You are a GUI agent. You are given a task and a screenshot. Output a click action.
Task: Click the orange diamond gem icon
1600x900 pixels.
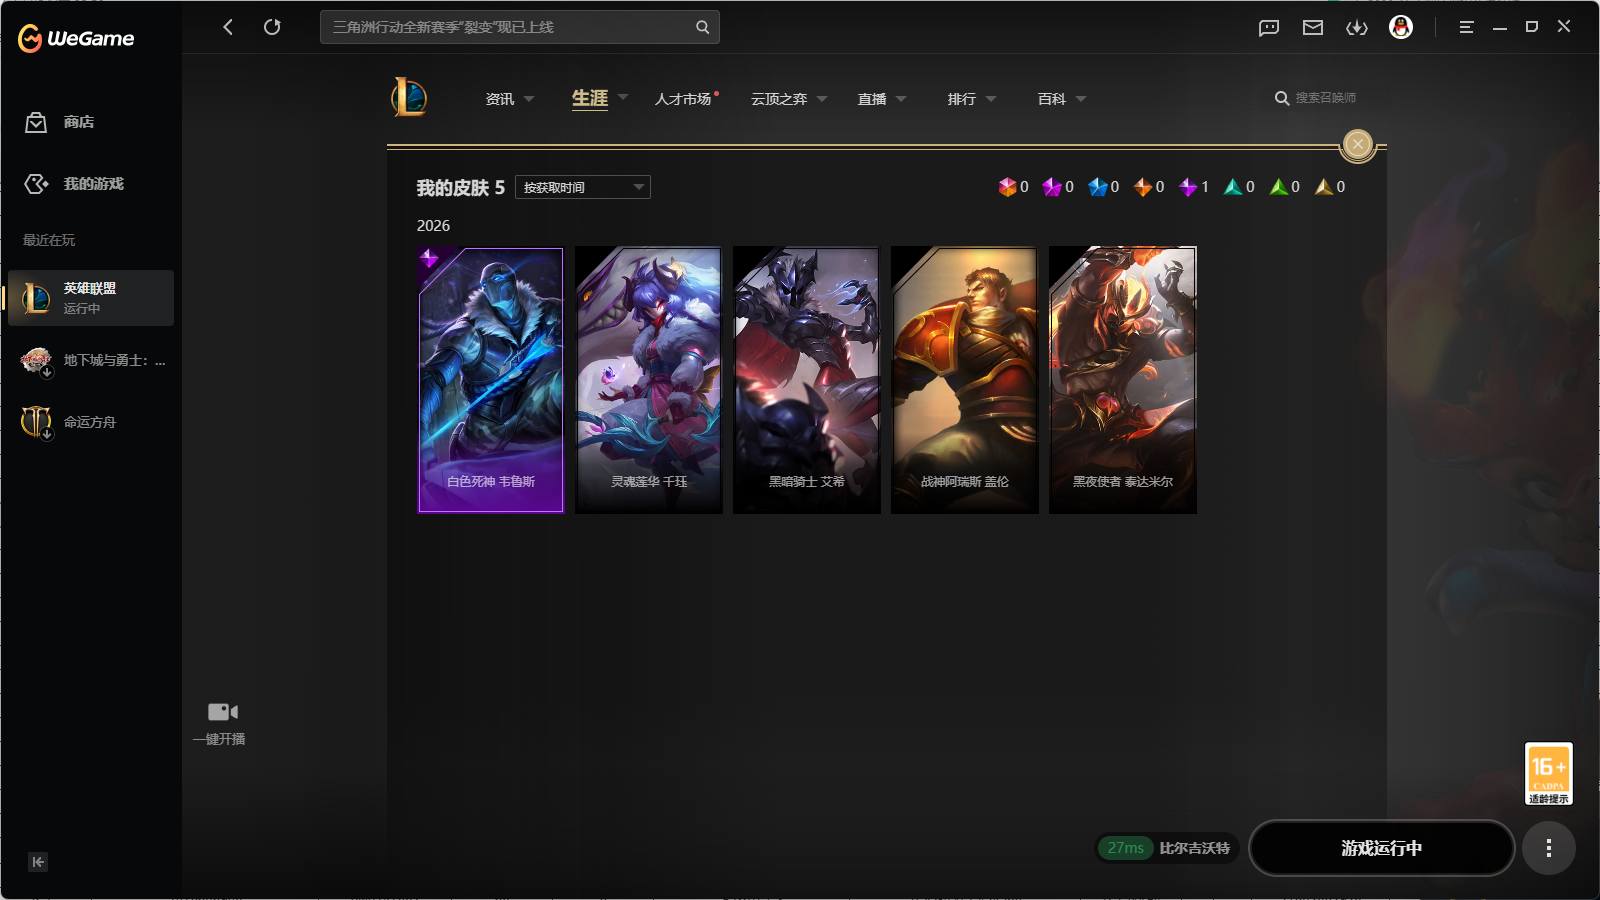(1143, 187)
